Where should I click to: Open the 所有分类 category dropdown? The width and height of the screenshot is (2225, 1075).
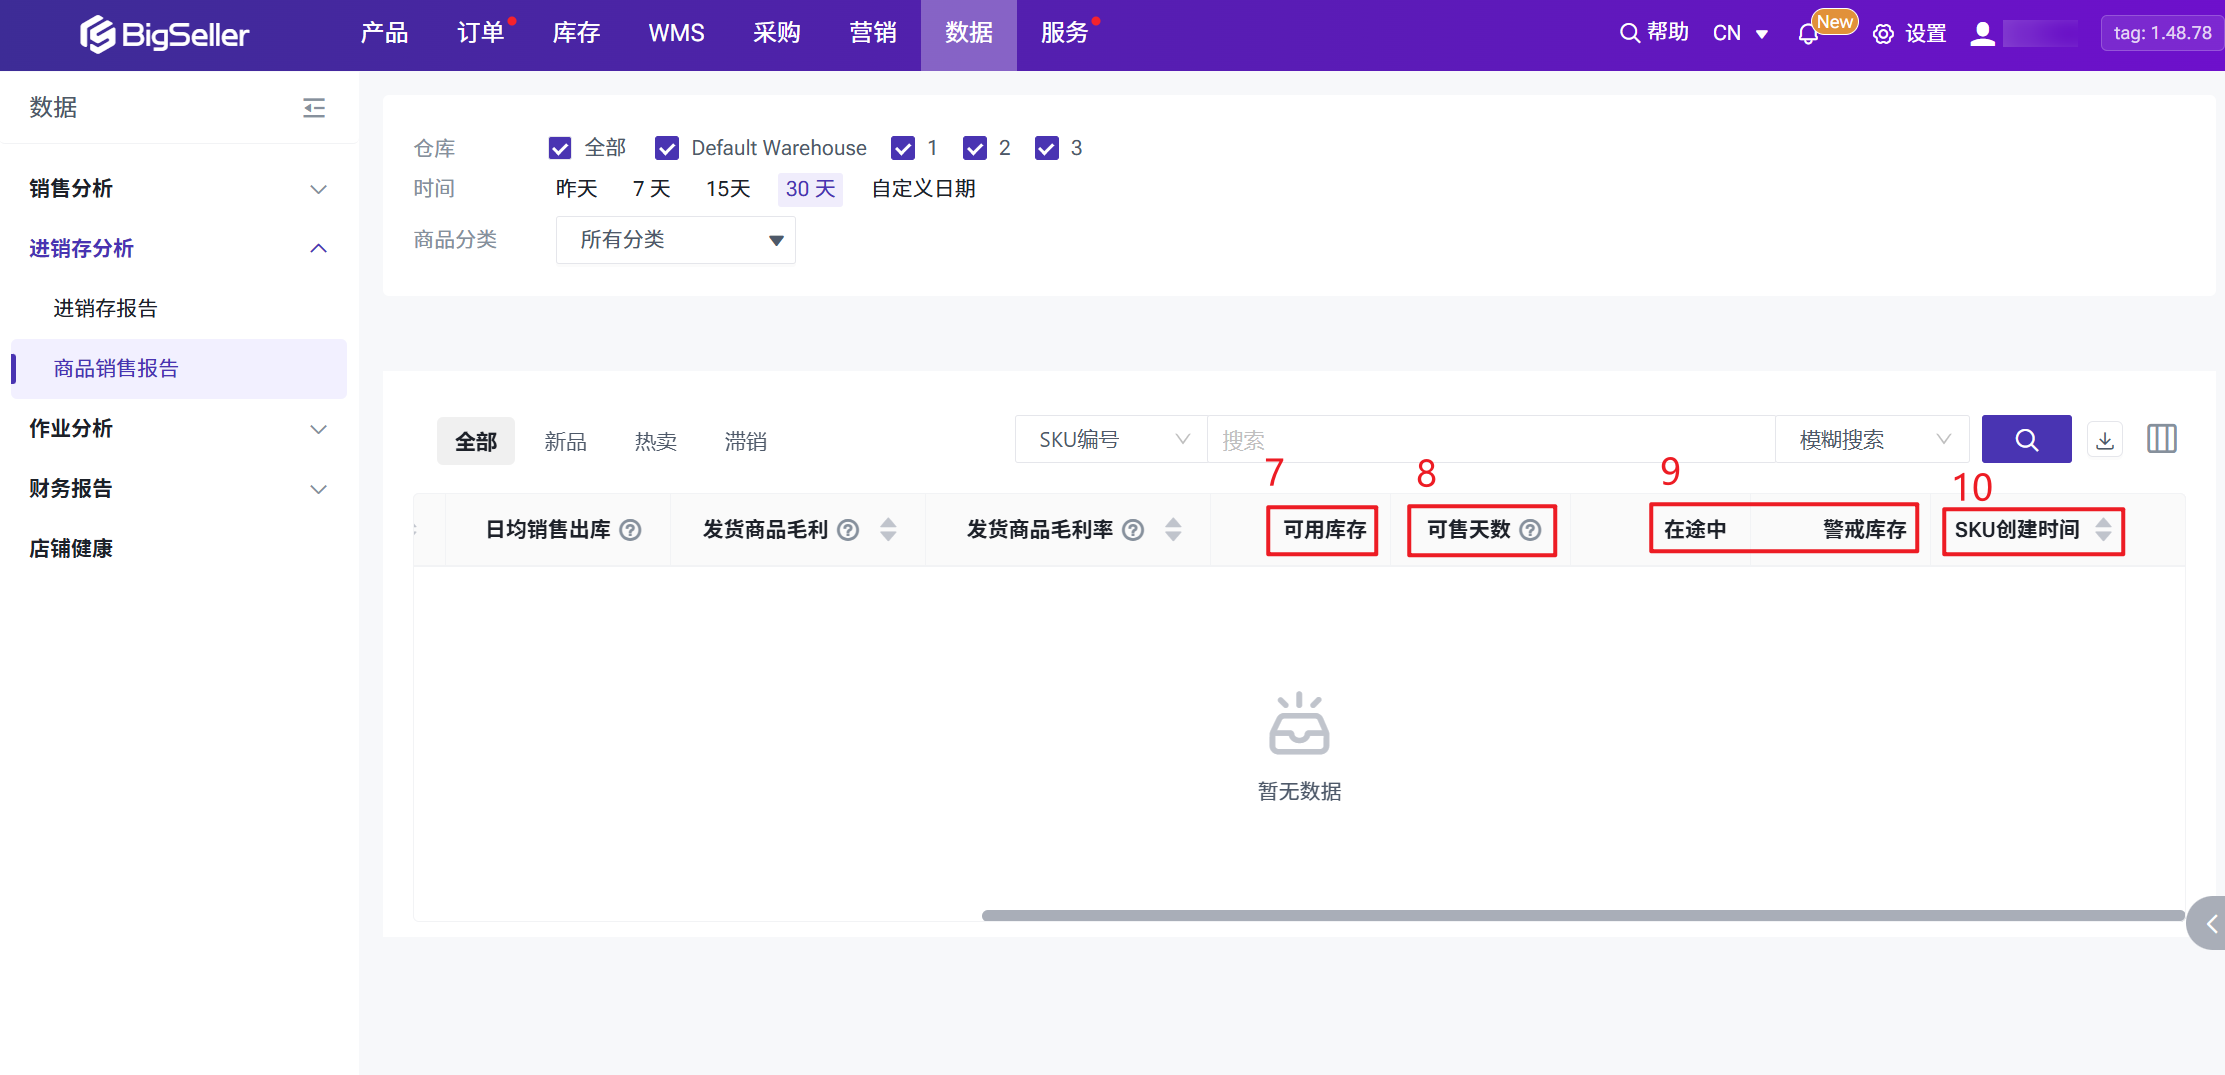[x=675, y=240]
